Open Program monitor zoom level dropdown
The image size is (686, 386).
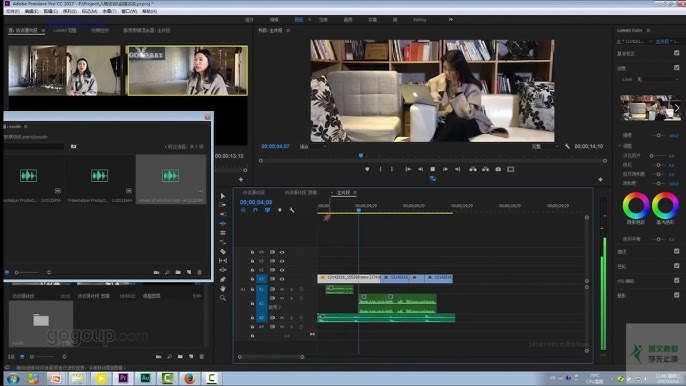[x=312, y=147]
